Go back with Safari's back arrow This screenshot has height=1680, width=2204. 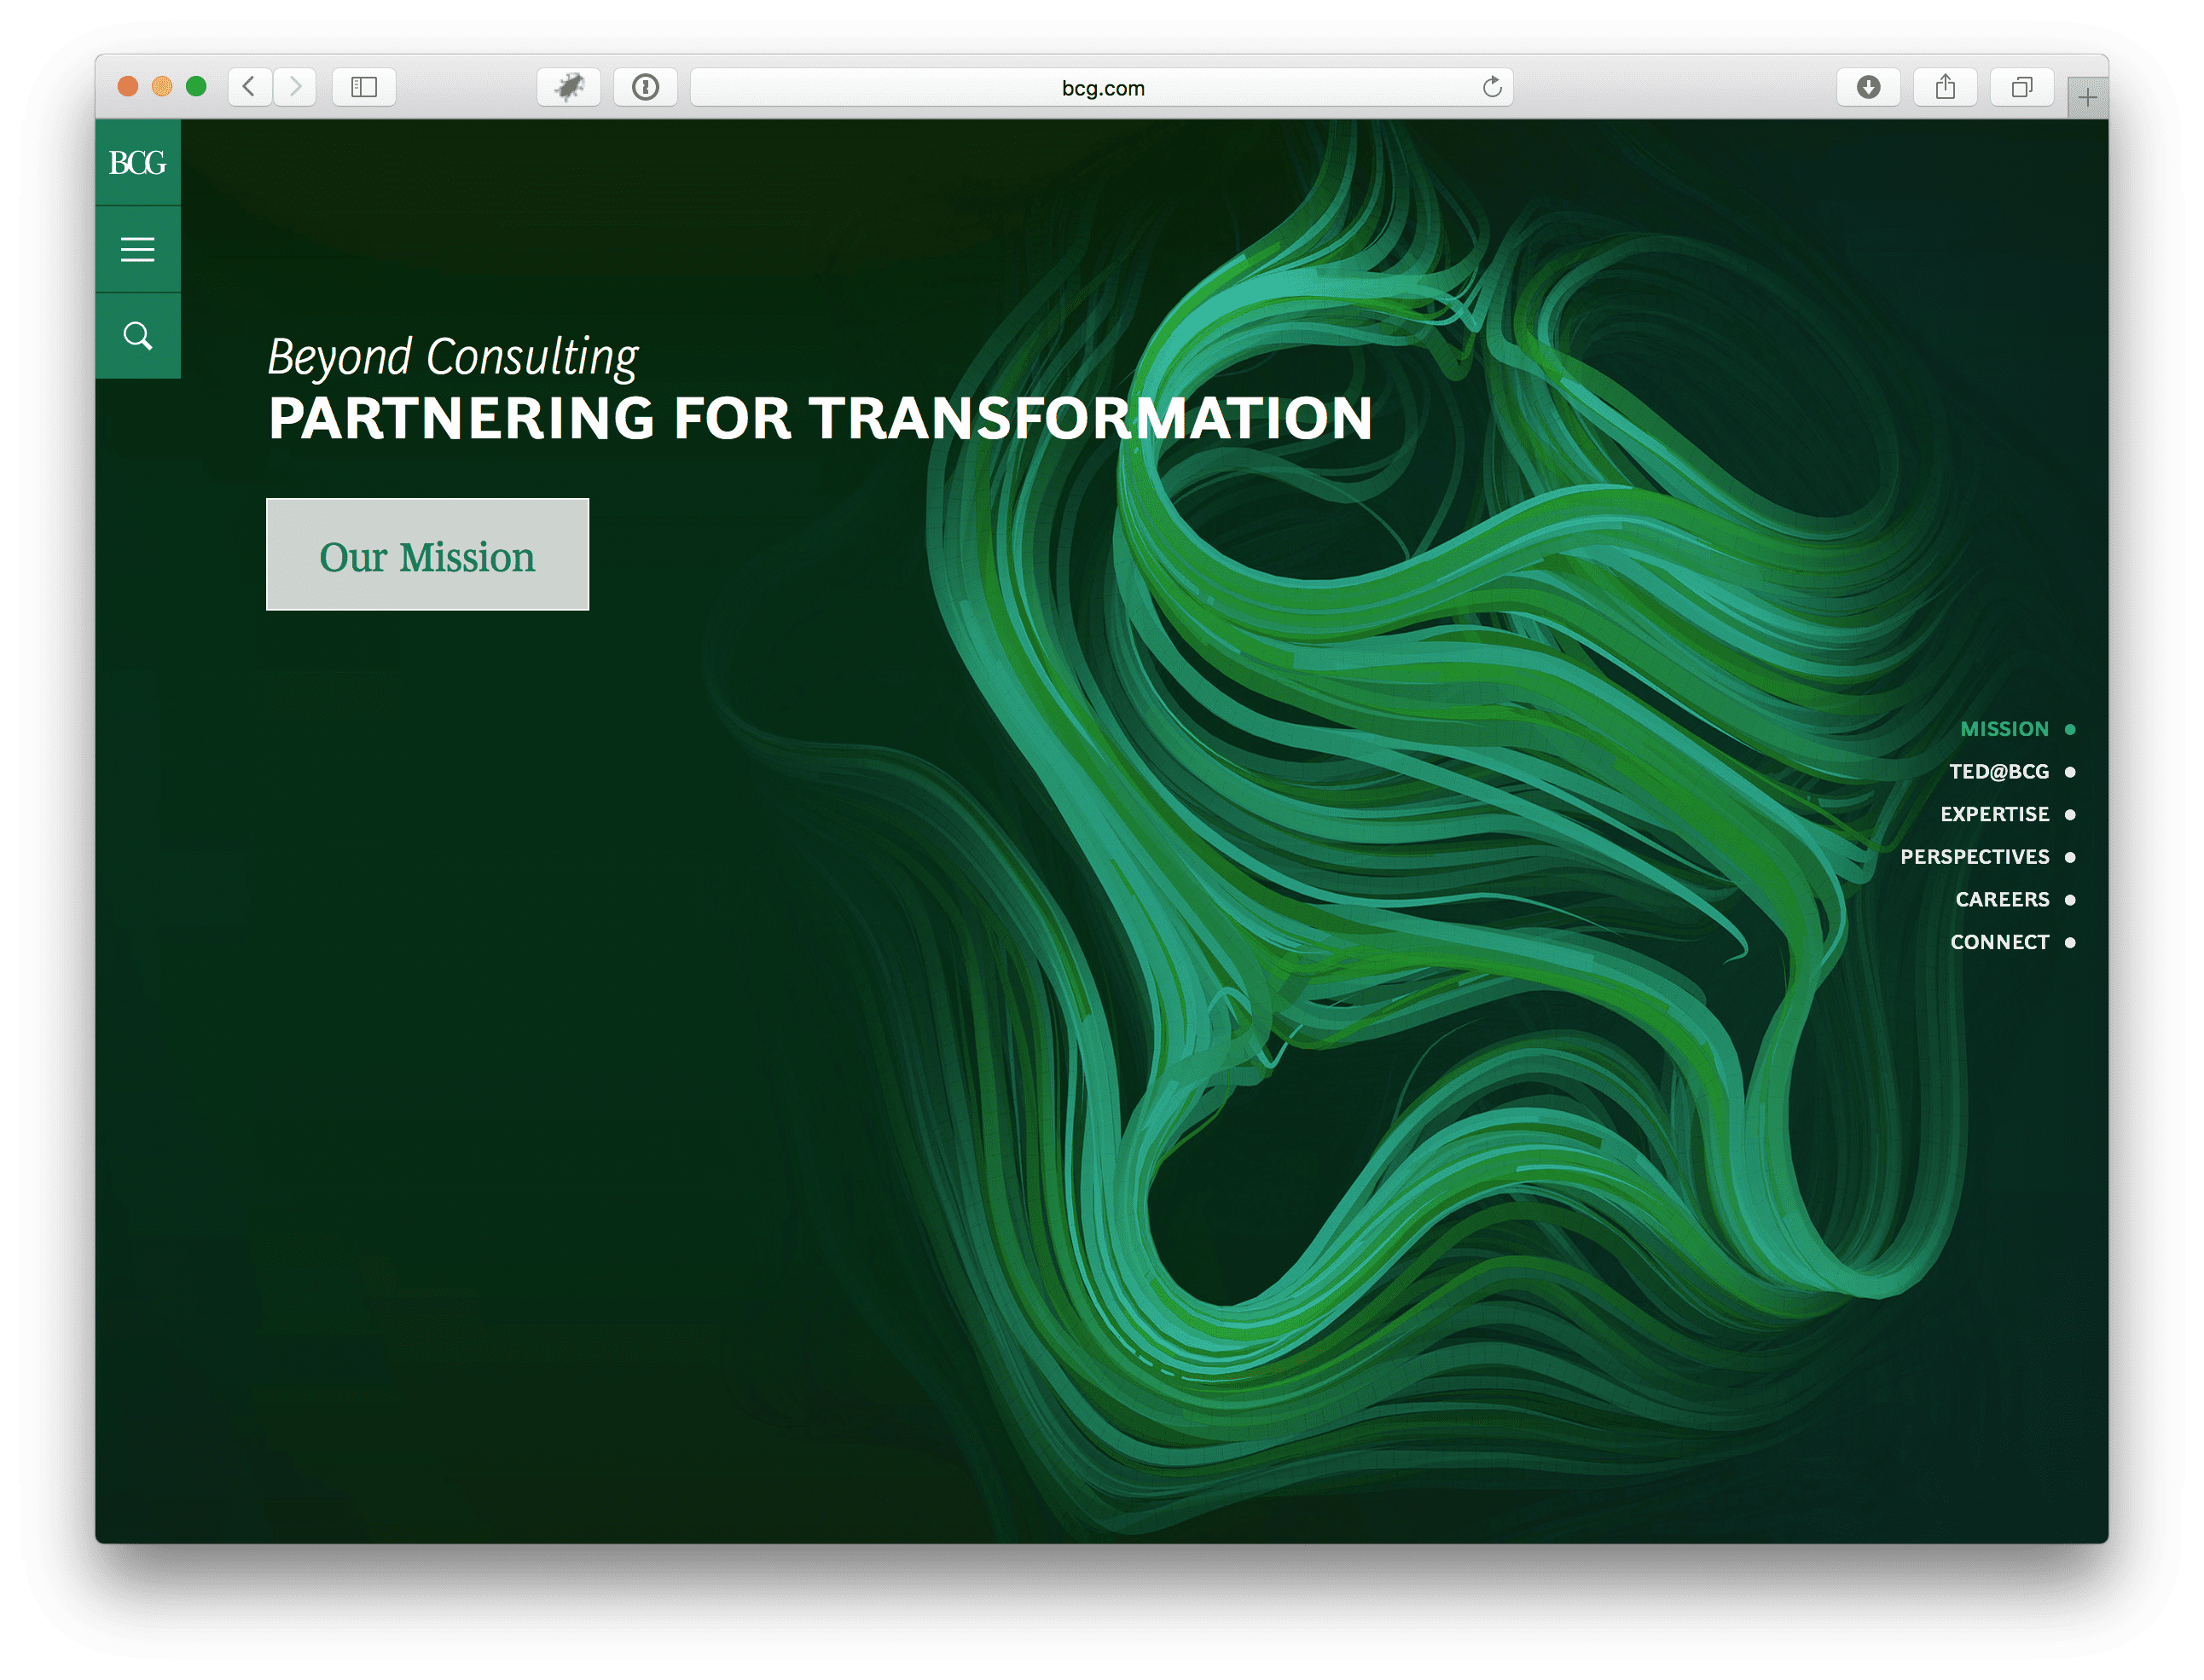click(250, 87)
